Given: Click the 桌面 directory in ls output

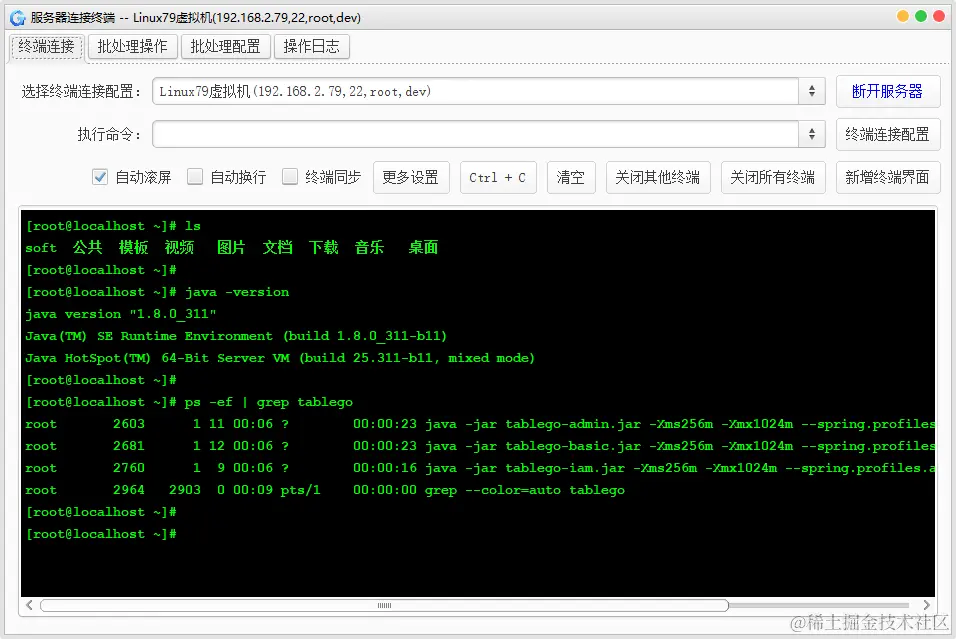Looking at the screenshot, I should [423, 248].
